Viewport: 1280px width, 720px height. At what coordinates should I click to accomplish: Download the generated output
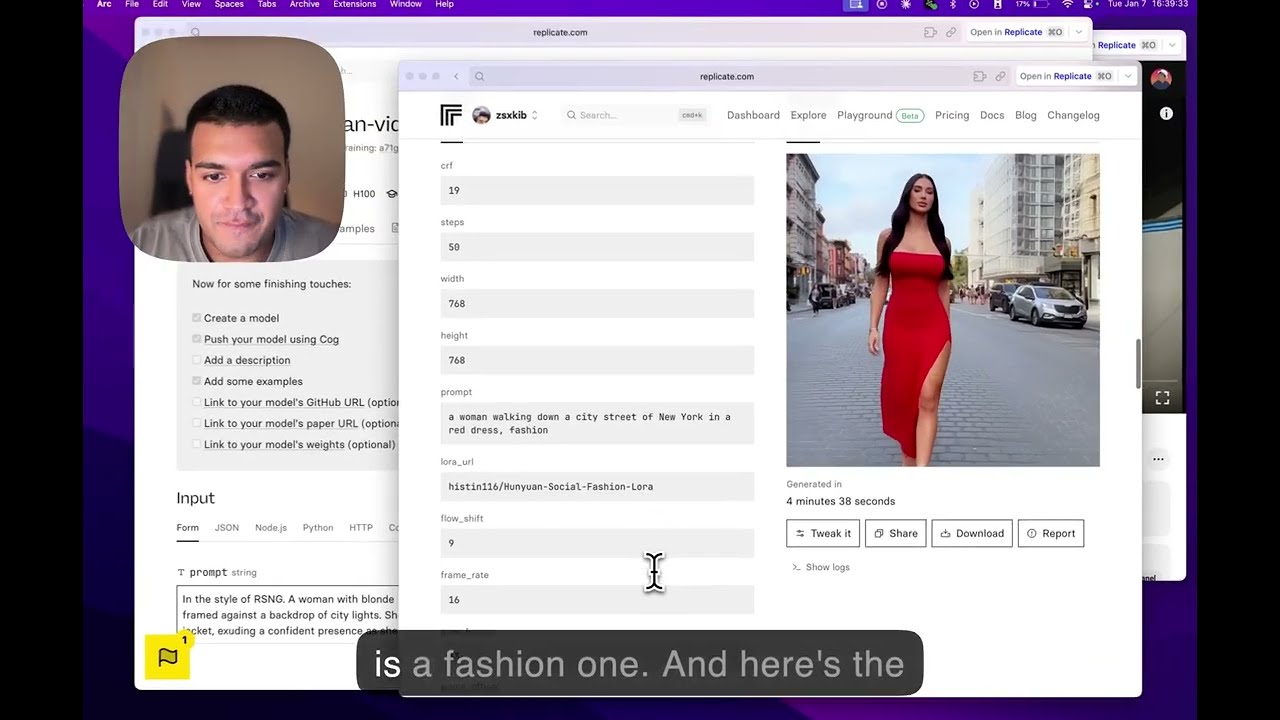(972, 533)
